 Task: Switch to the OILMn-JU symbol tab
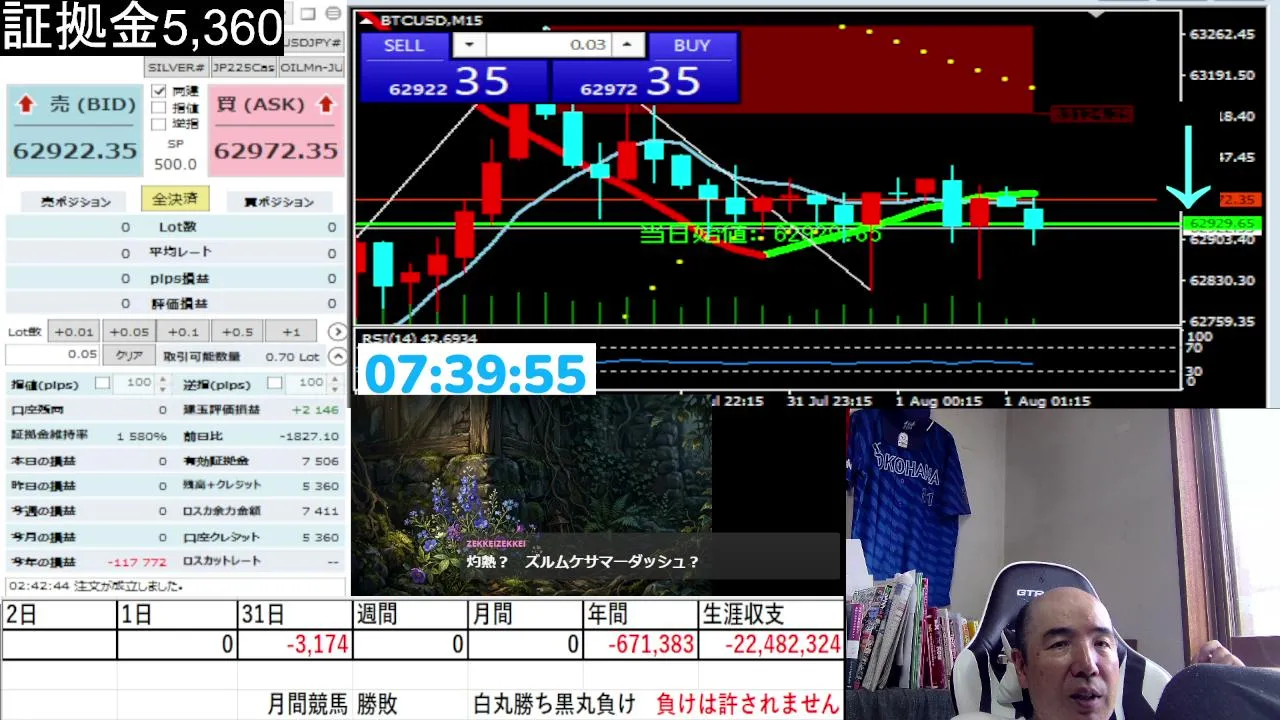pos(311,68)
